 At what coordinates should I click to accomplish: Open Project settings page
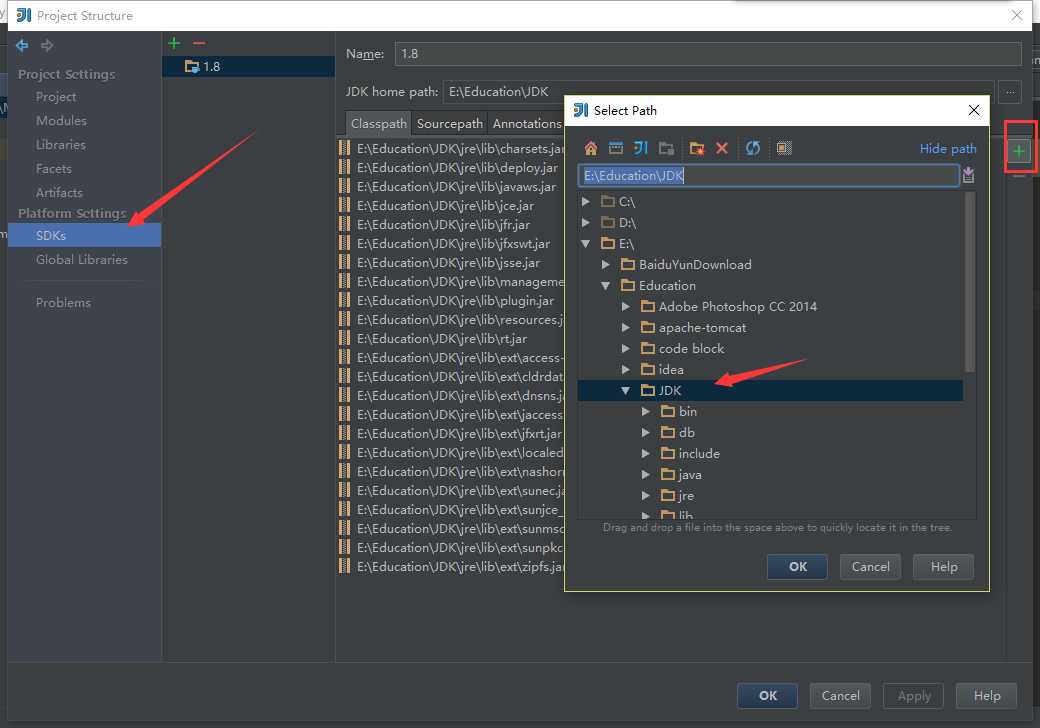tap(56, 97)
